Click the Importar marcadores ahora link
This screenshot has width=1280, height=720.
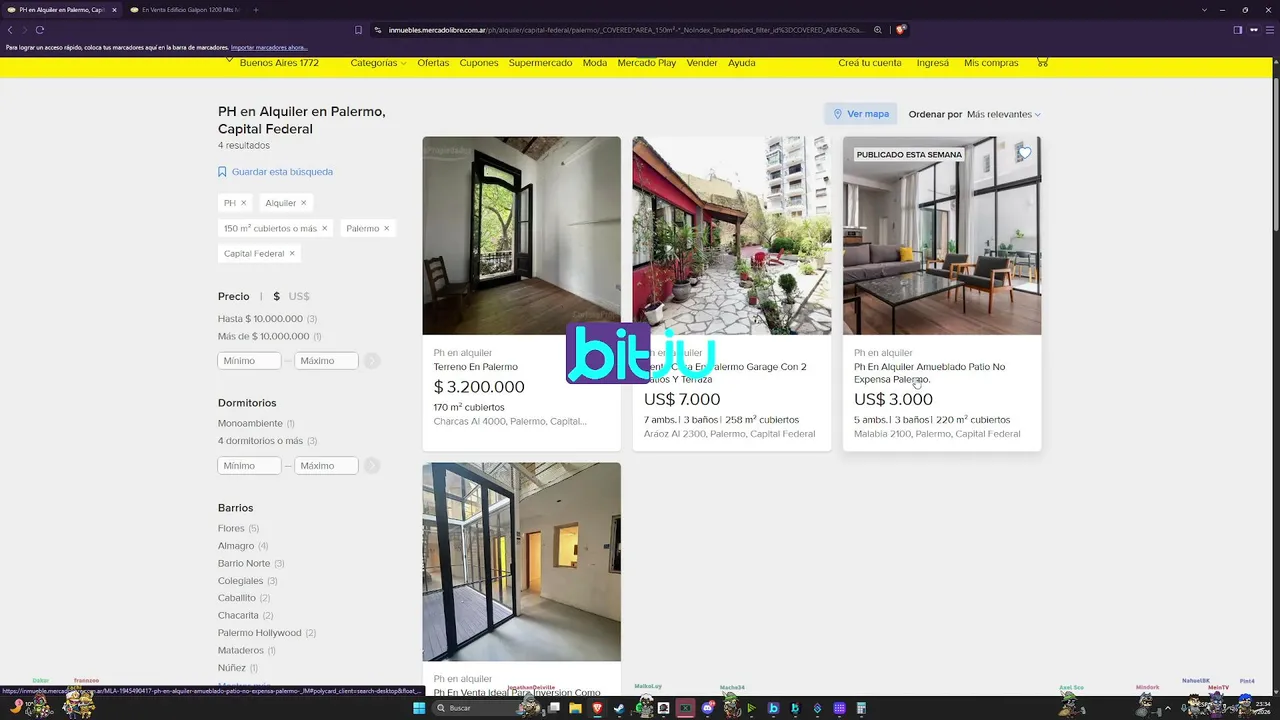[x=269, y=48]
